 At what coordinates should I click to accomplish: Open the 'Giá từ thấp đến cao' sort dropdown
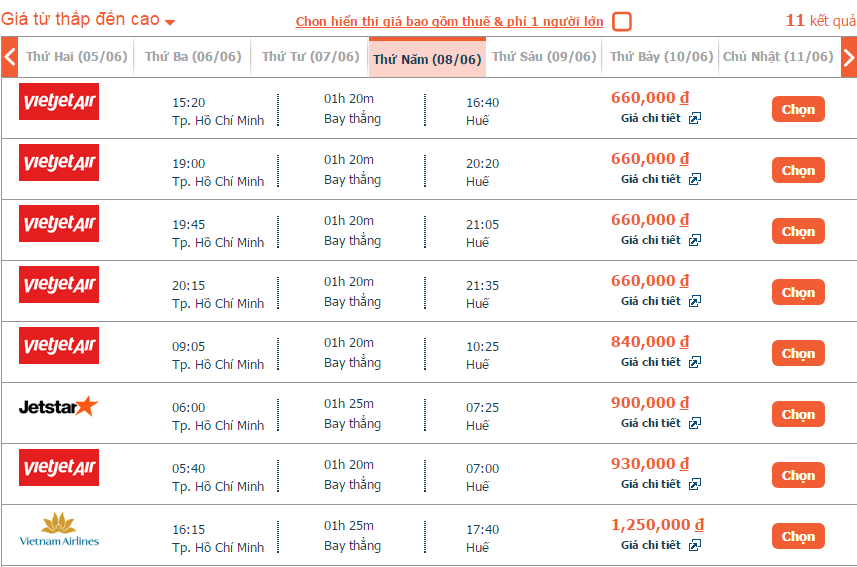point(87,20)
